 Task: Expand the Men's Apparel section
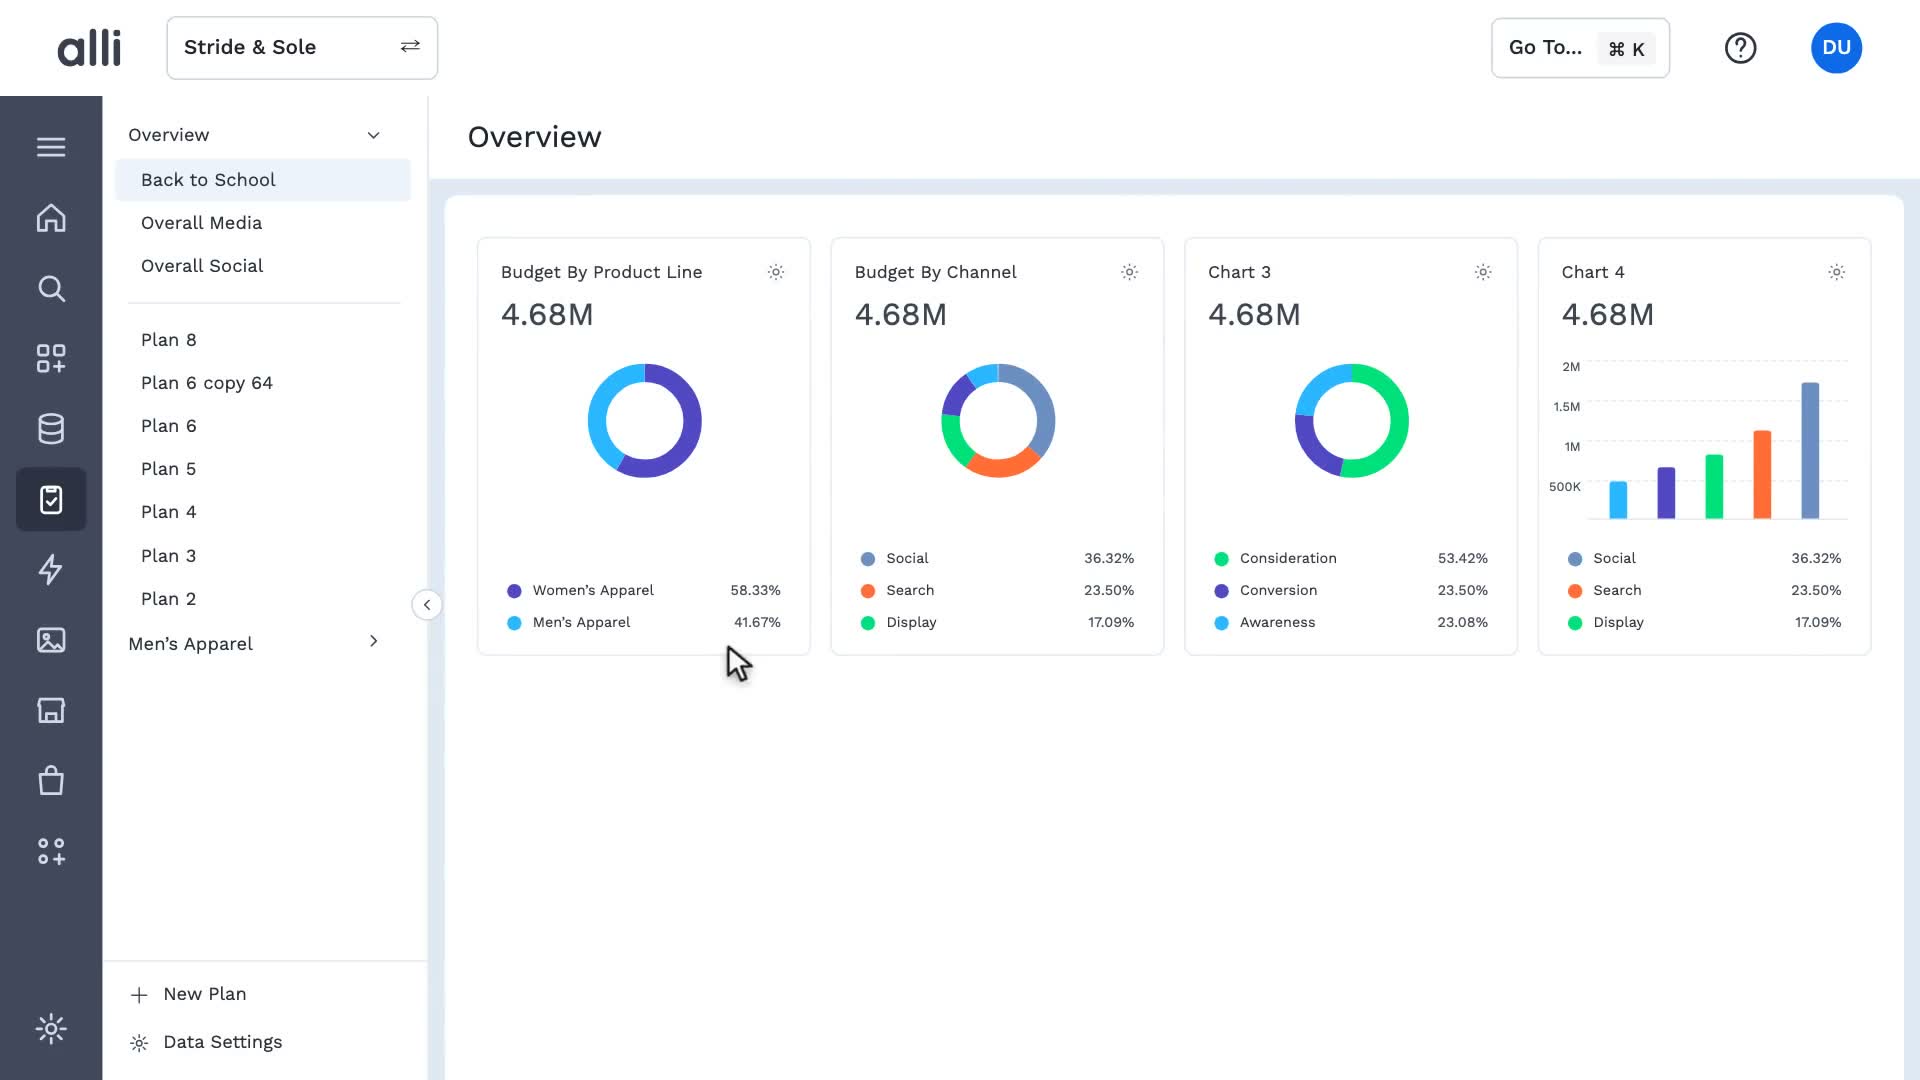(x=373, y=641)
